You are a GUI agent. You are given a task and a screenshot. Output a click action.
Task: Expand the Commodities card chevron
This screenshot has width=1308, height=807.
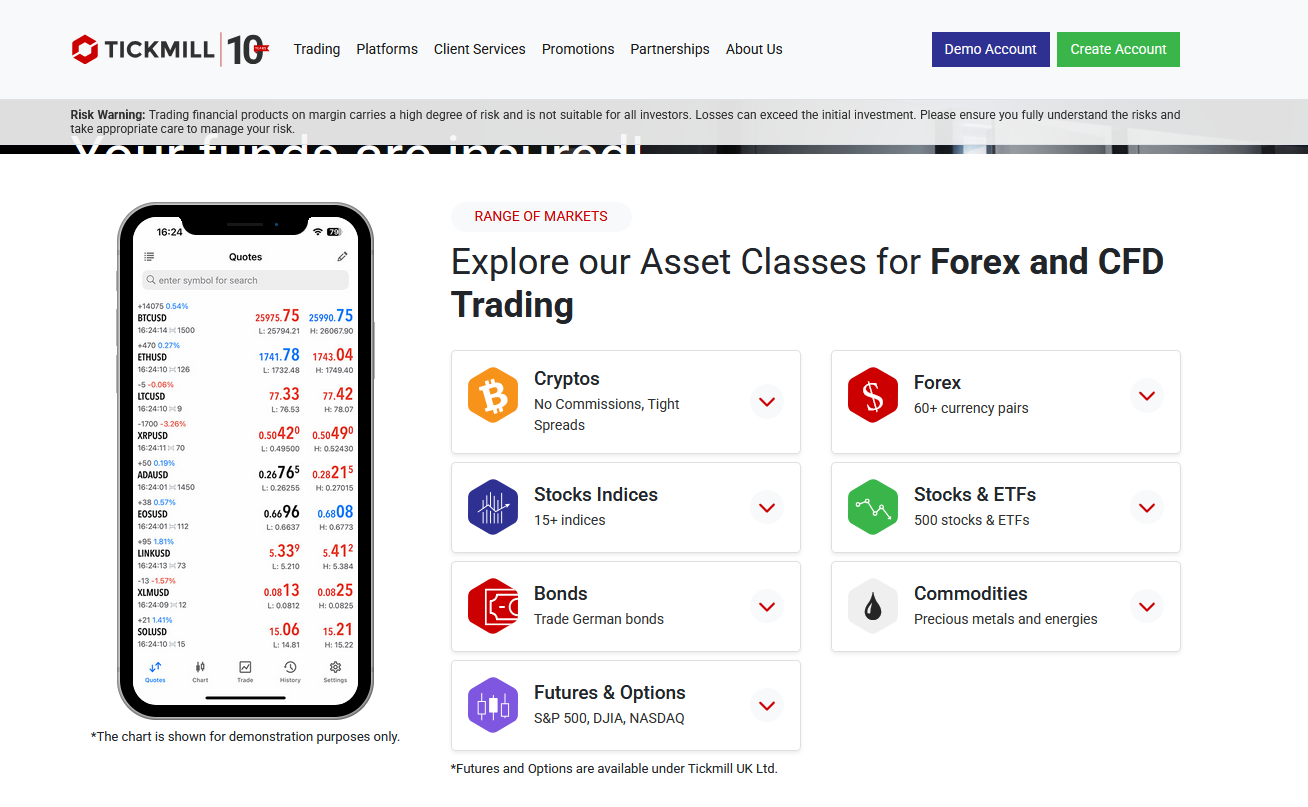click(1147, 606)
